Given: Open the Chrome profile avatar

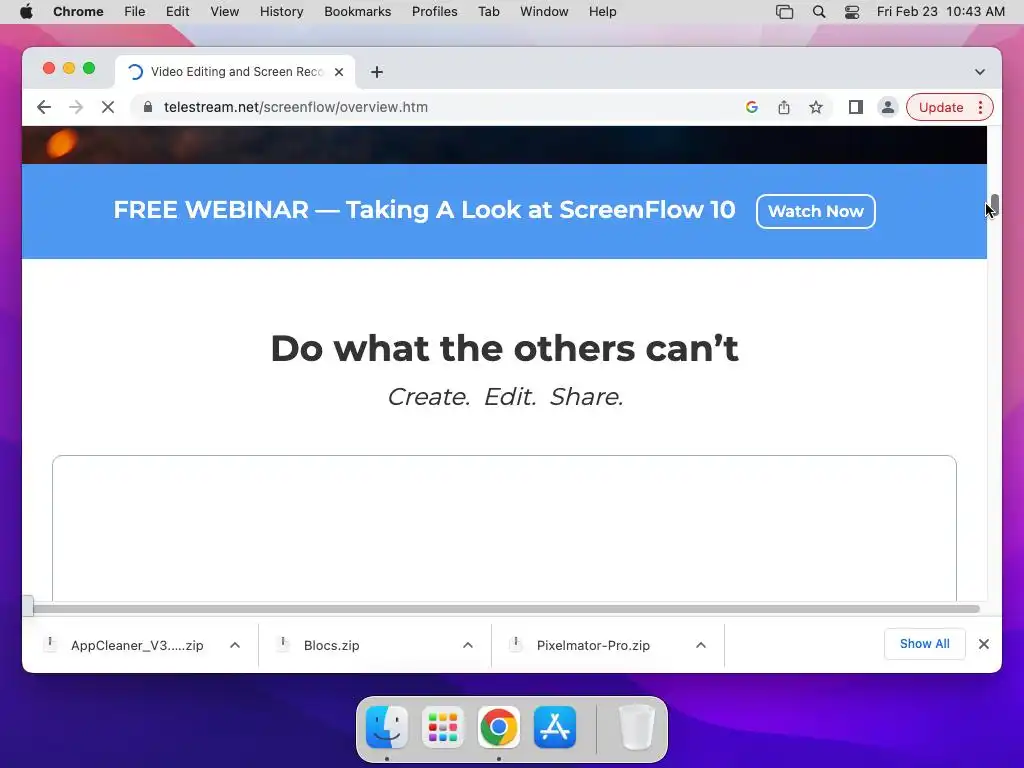Looking at the screenshot, I should [x=888, y=107].
